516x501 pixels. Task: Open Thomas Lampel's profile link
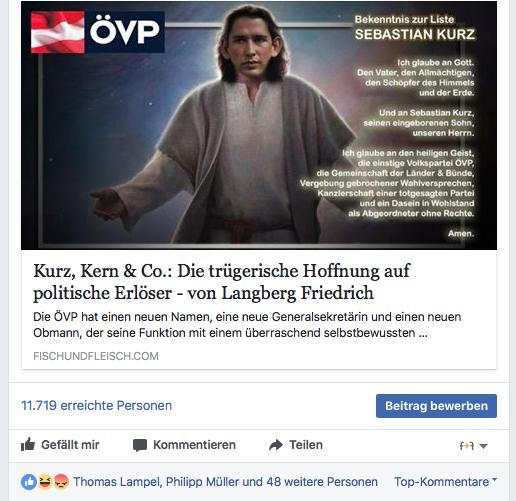tap(116, 482)
